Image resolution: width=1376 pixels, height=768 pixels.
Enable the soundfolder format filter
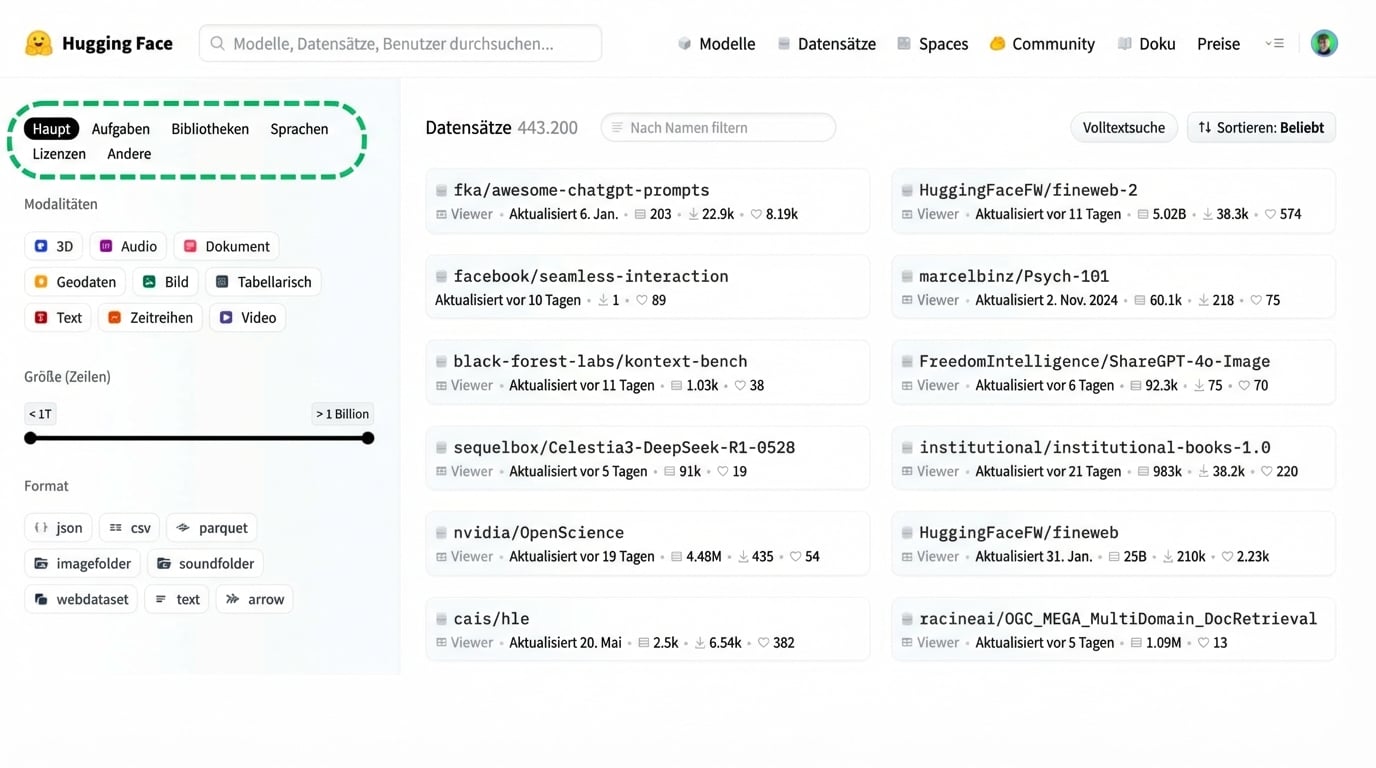[x=205, y=563]
